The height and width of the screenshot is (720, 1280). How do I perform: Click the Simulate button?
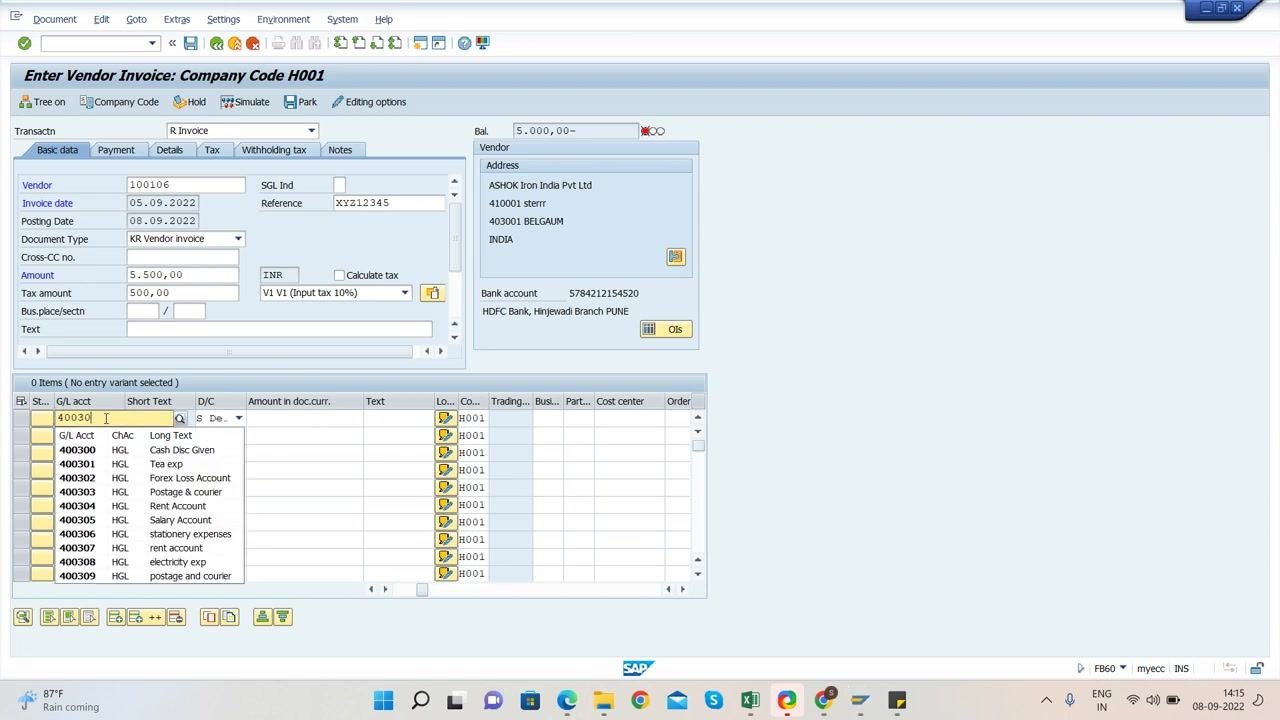tap(245, 102)
